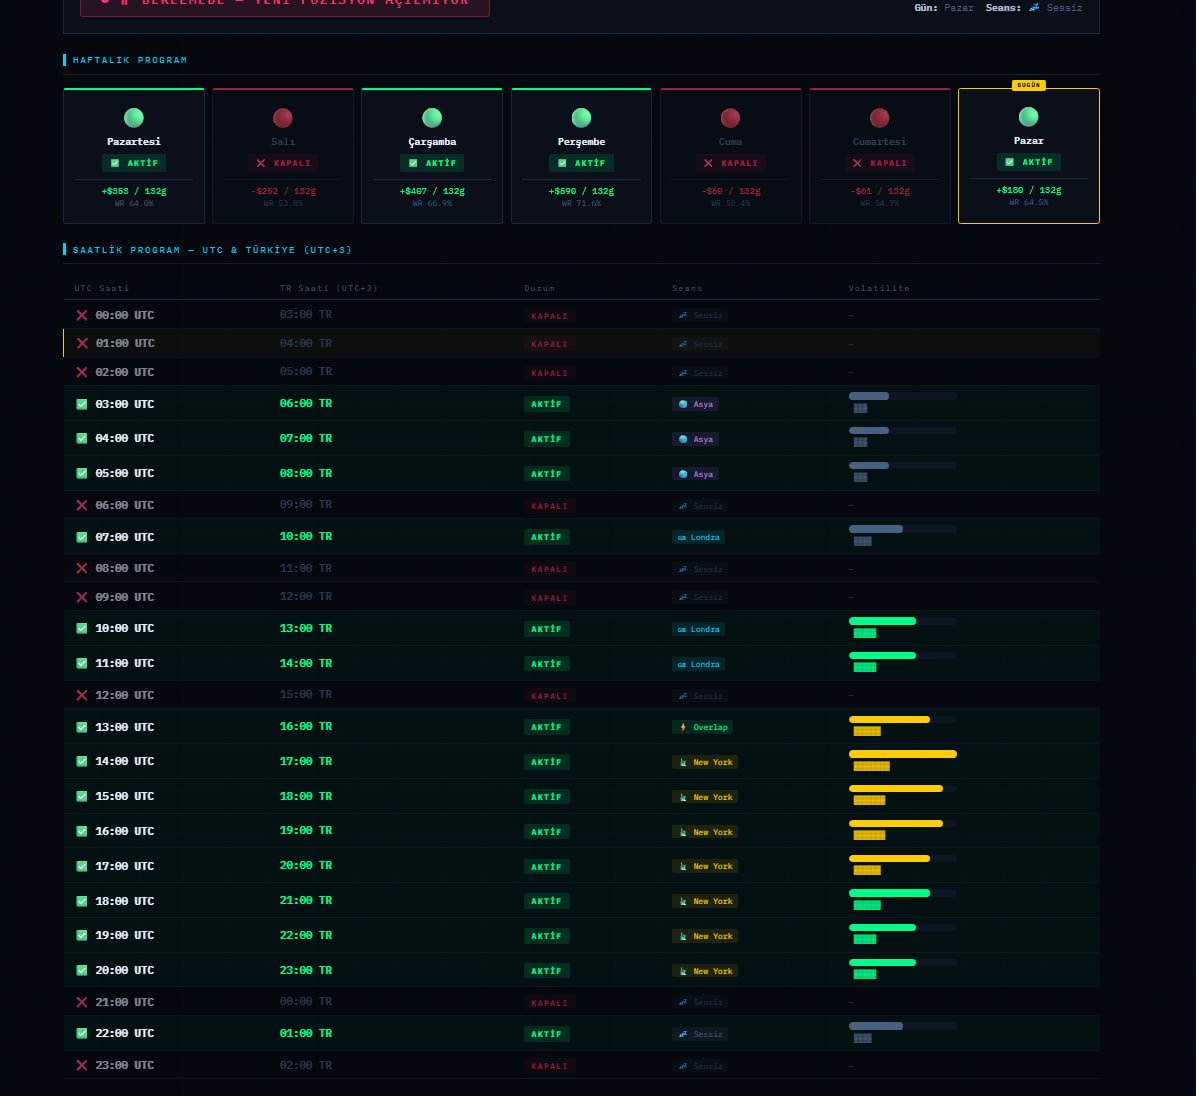Click the Asya session badge at 03:00 UTC
1199x1096 pixels.
[695, 405]
